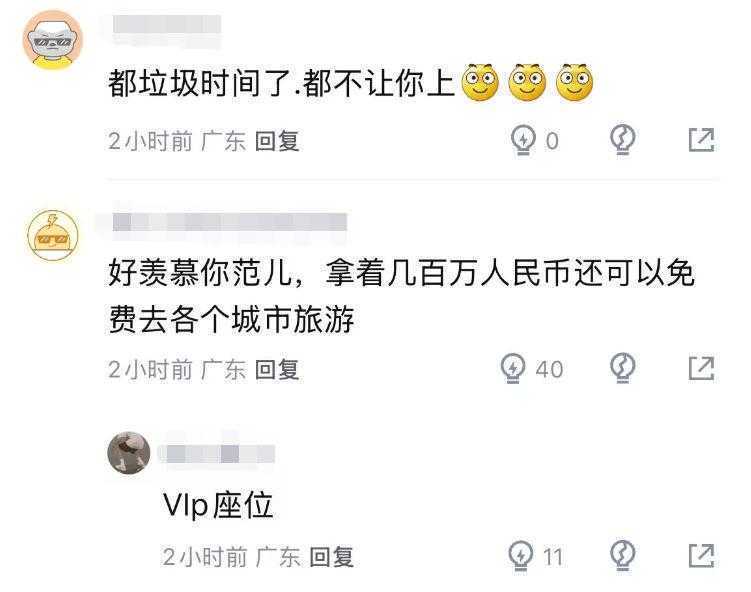The image size is (751, 592).
Task: Select the VIP座位 reply text
Action: [218, 505]
